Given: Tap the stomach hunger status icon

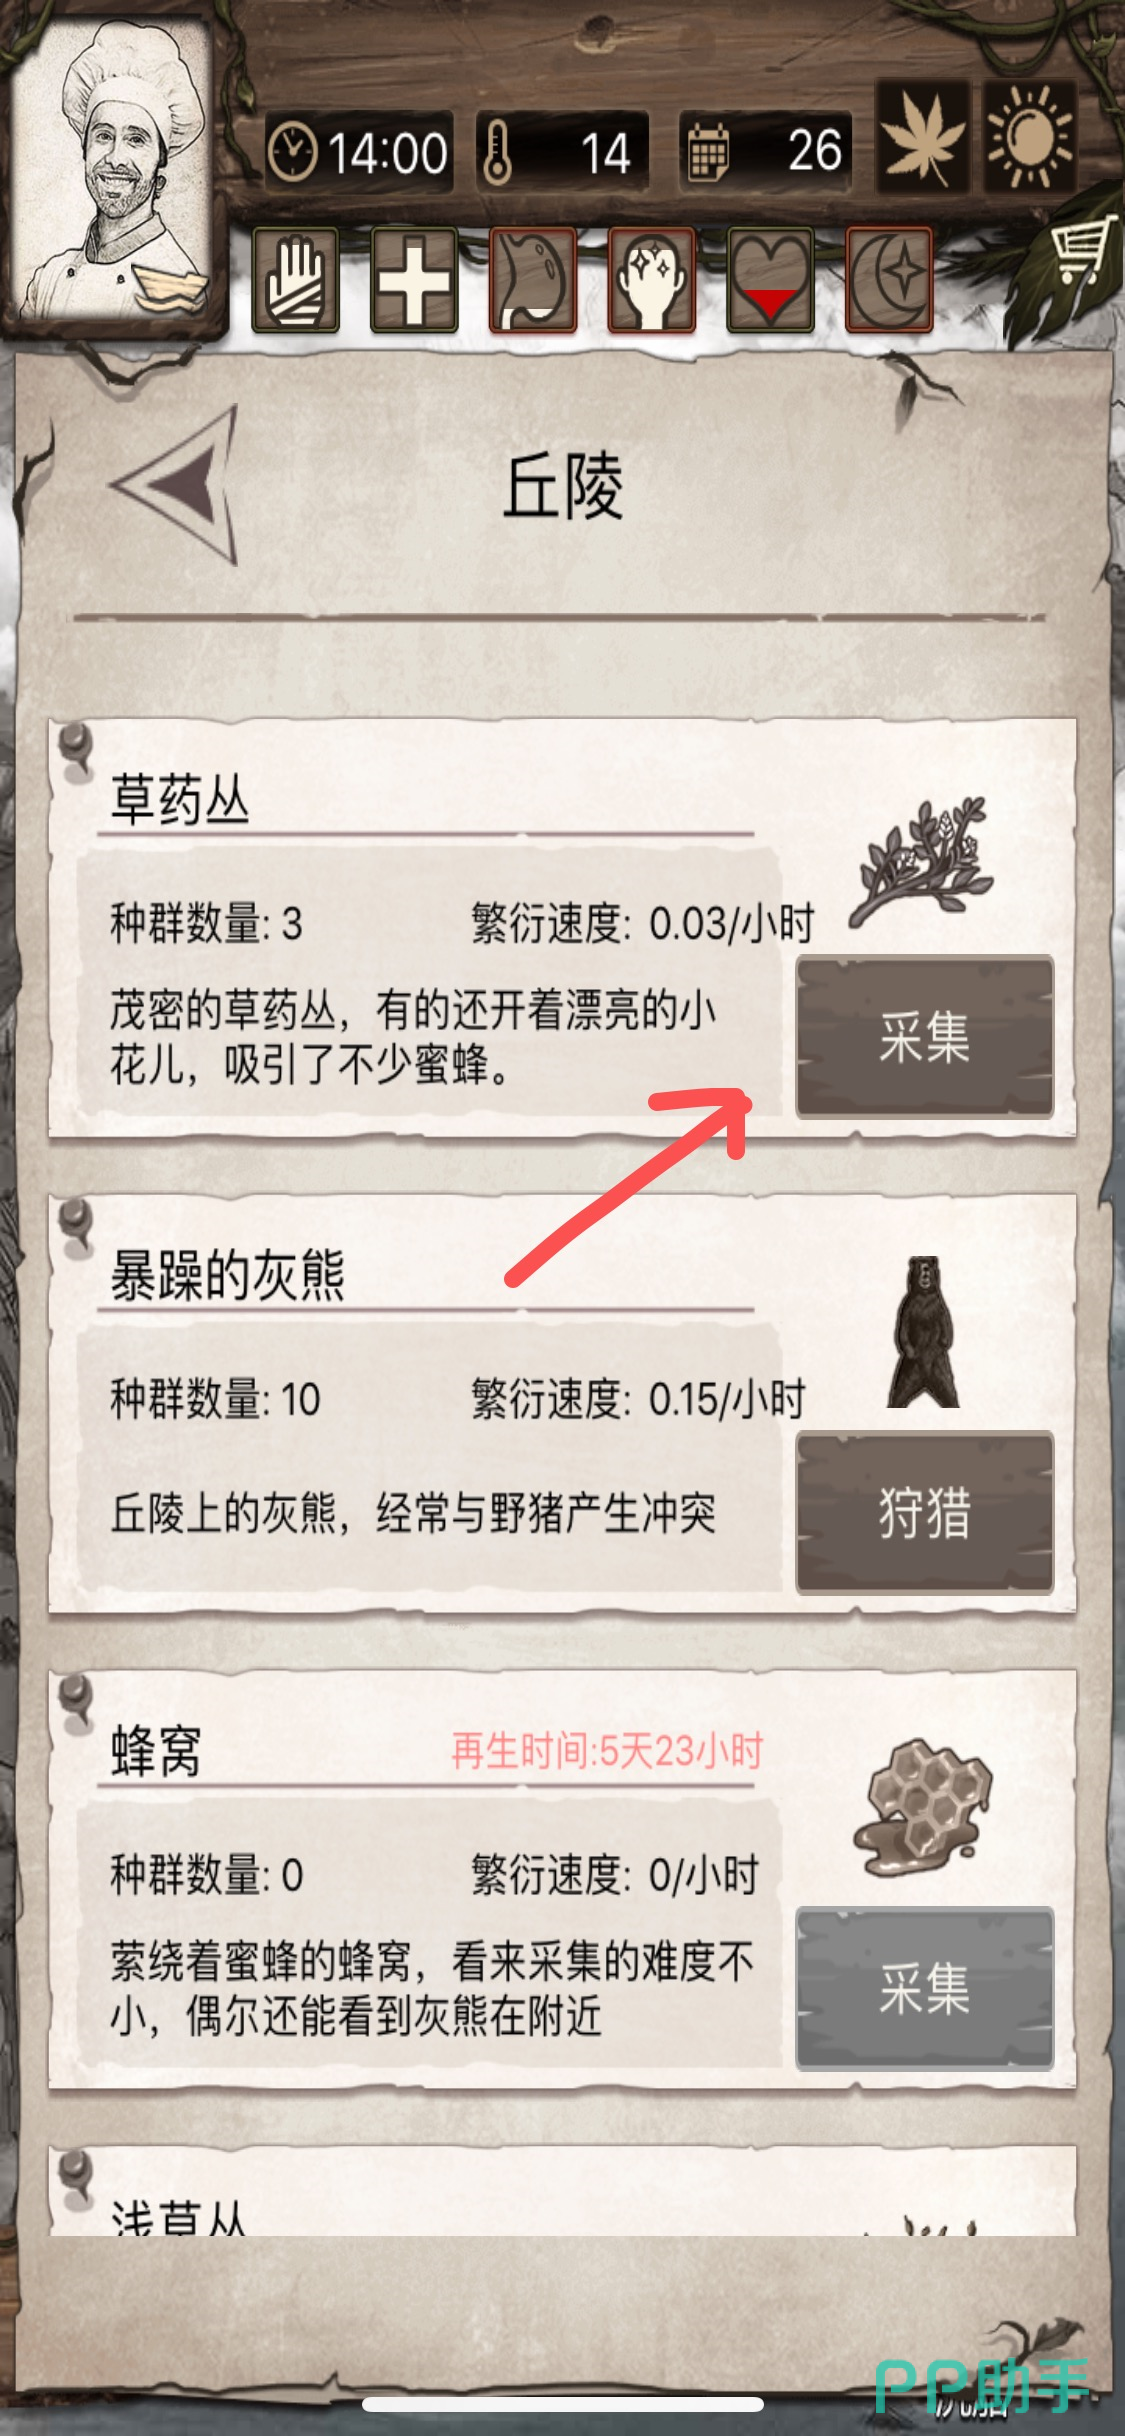Looking at the screenshot, I should tap(533, 280).
